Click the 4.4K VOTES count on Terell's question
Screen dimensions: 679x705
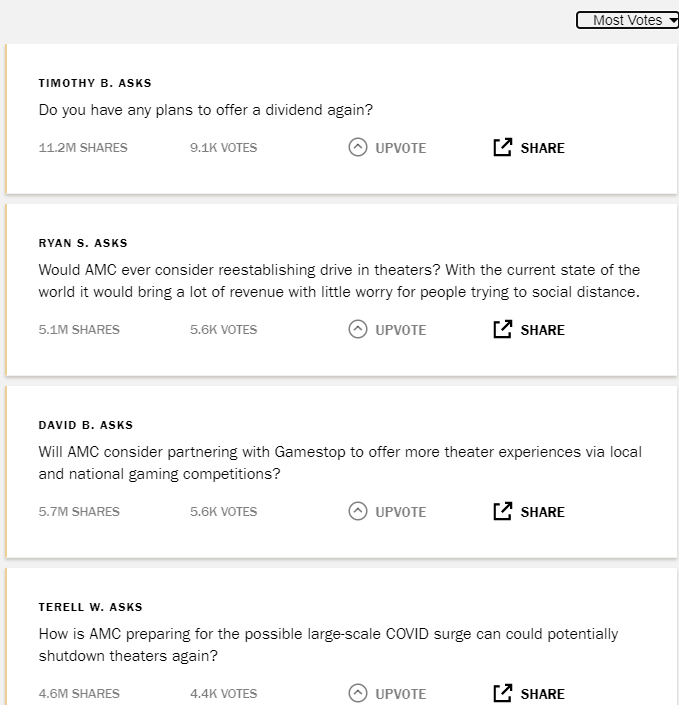223,694
